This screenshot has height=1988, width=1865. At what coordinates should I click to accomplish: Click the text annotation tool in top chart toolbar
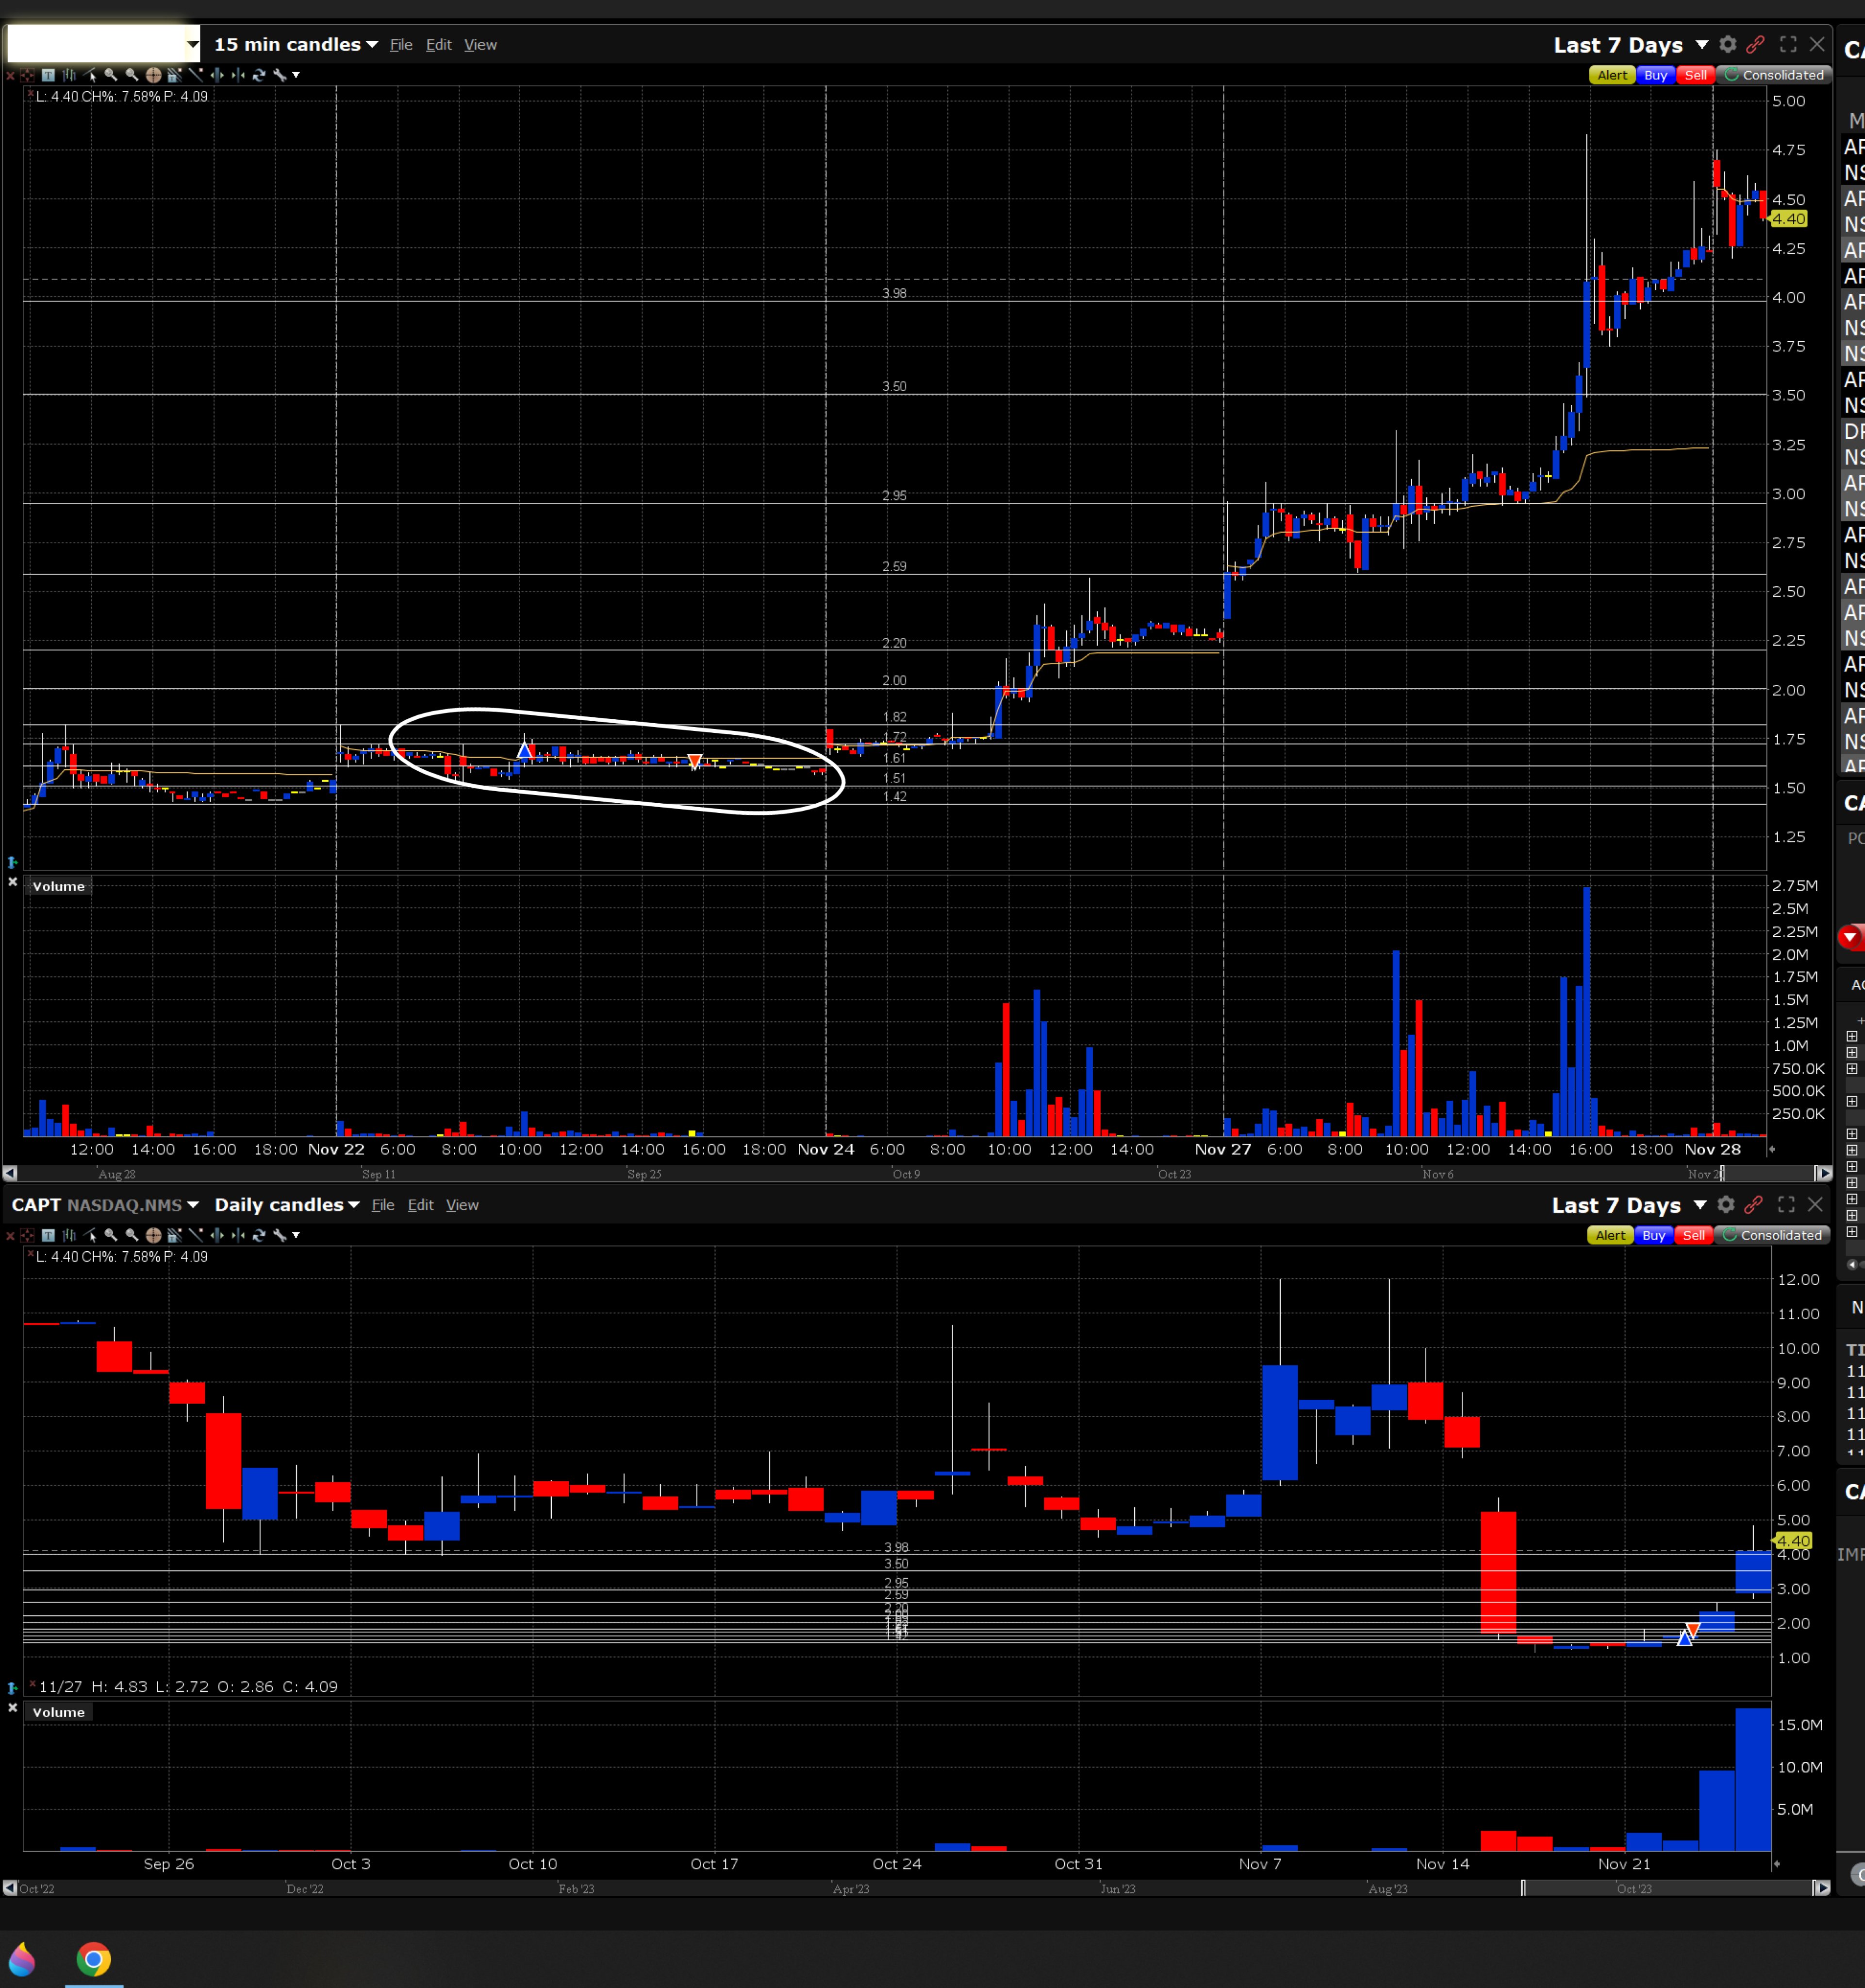48,75
